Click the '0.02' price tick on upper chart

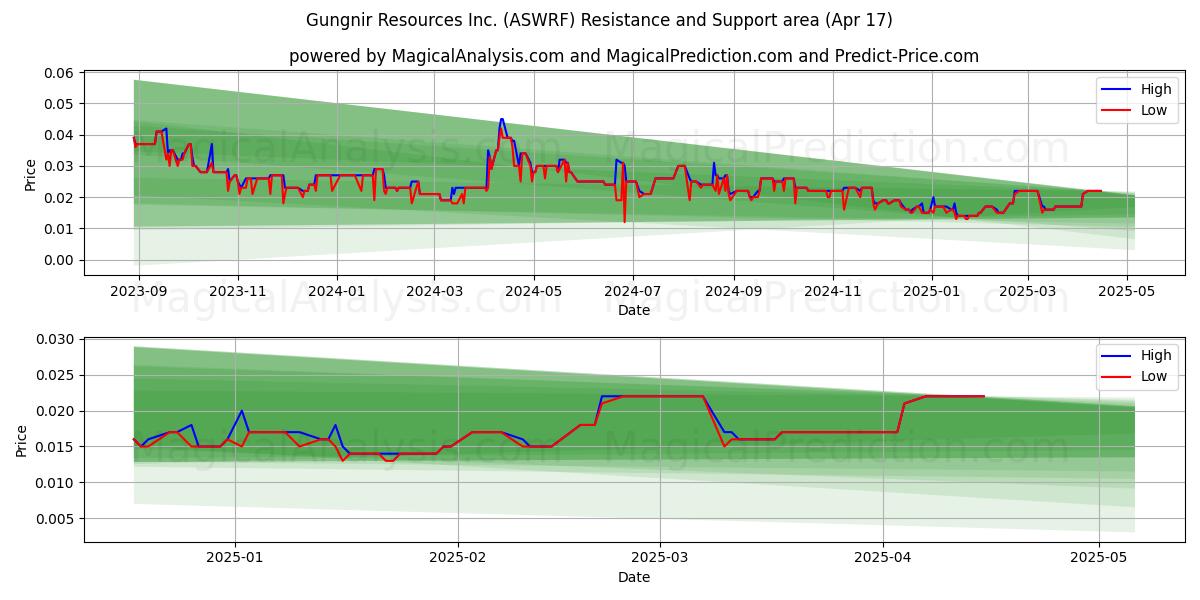click(60, 198)
